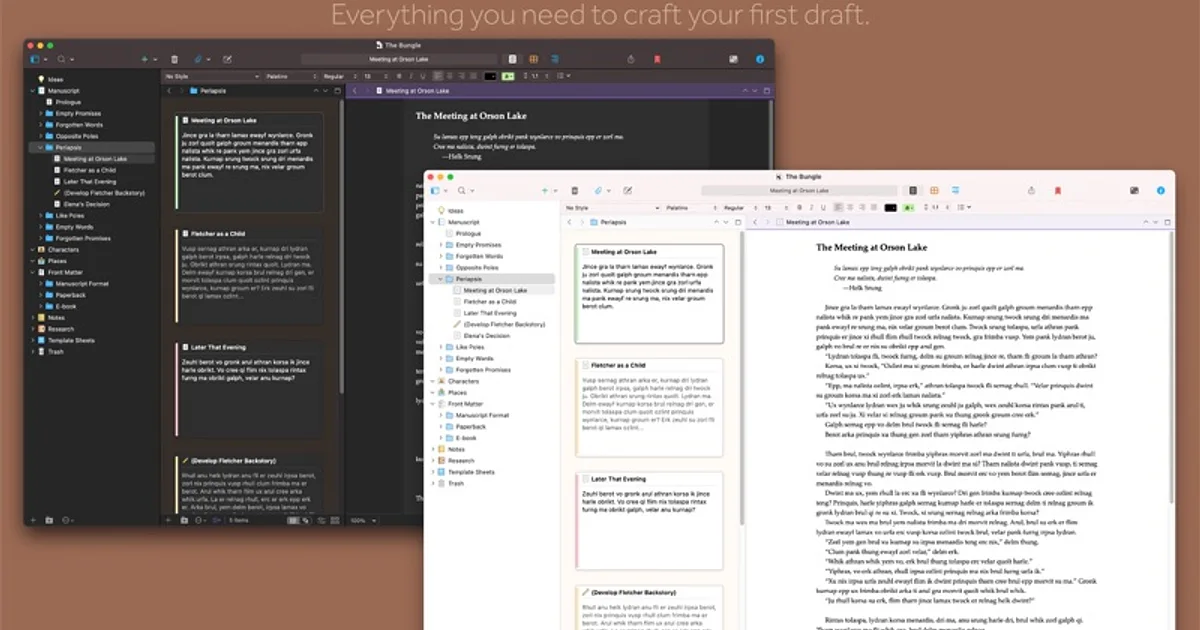Viewport: 1200px width, 630px height.
Task: Click the Compose icon in dark window toolbar
Action: tap(227, 60)
